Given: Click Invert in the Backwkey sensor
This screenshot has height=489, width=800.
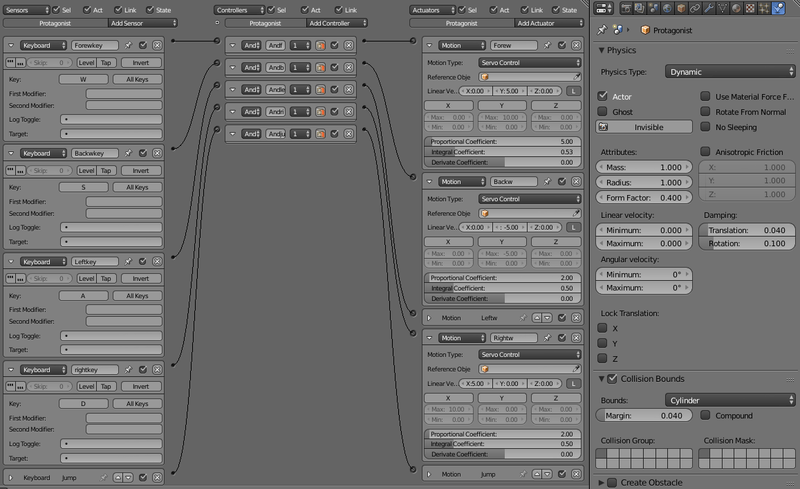Looking at the screenshot, I should pos(141,170).
